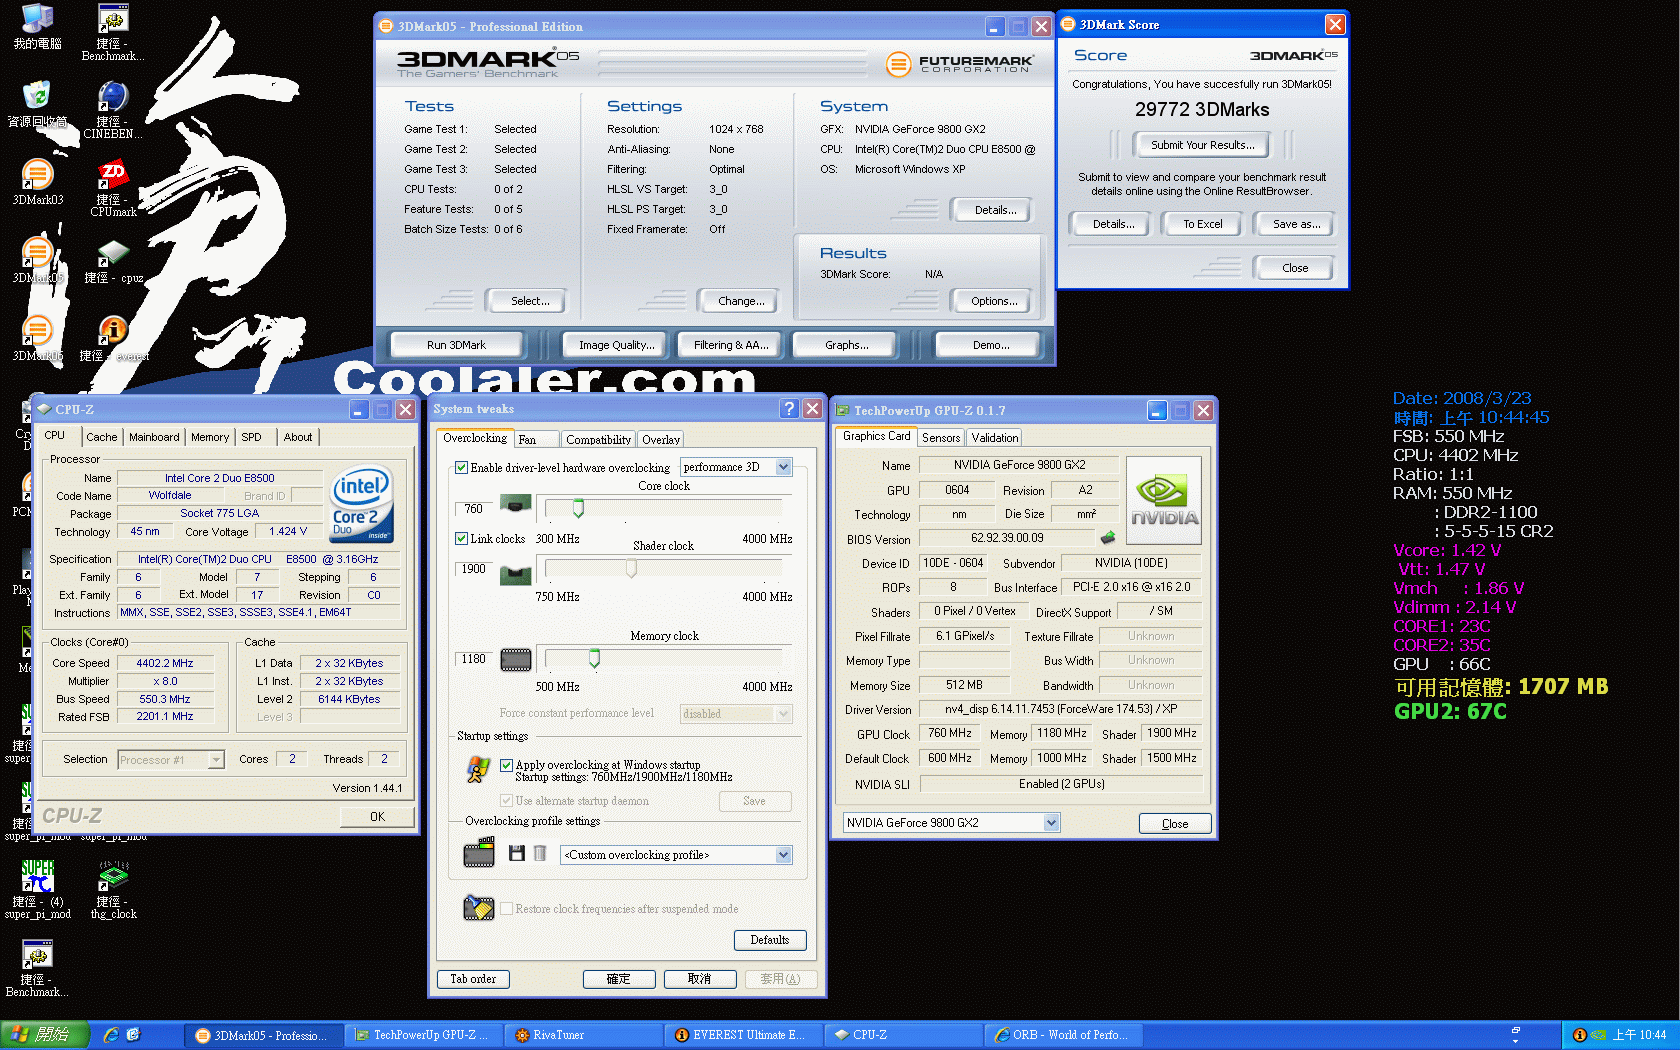Toggle Restore clock frequencies after suspended mode
The height and width of the screenshot is (1050, 1680).
(x=507, y=908)
